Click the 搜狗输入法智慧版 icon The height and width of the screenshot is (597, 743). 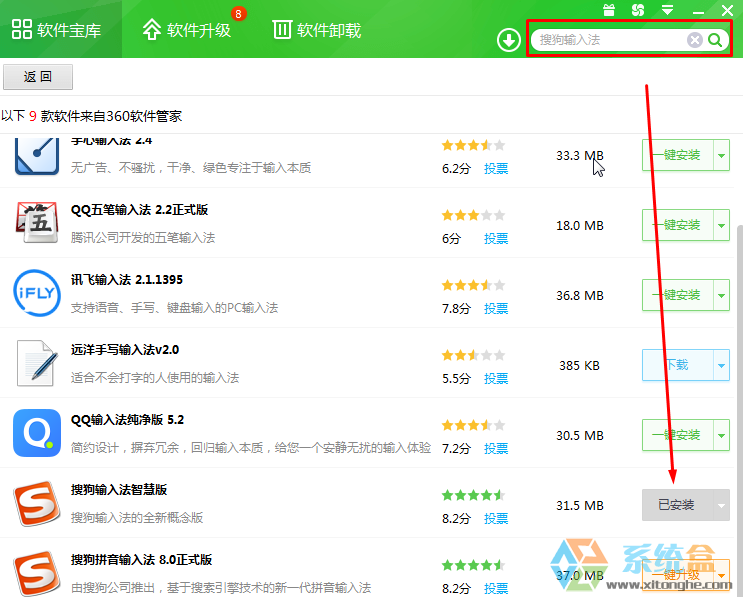[x=37, y=503]
